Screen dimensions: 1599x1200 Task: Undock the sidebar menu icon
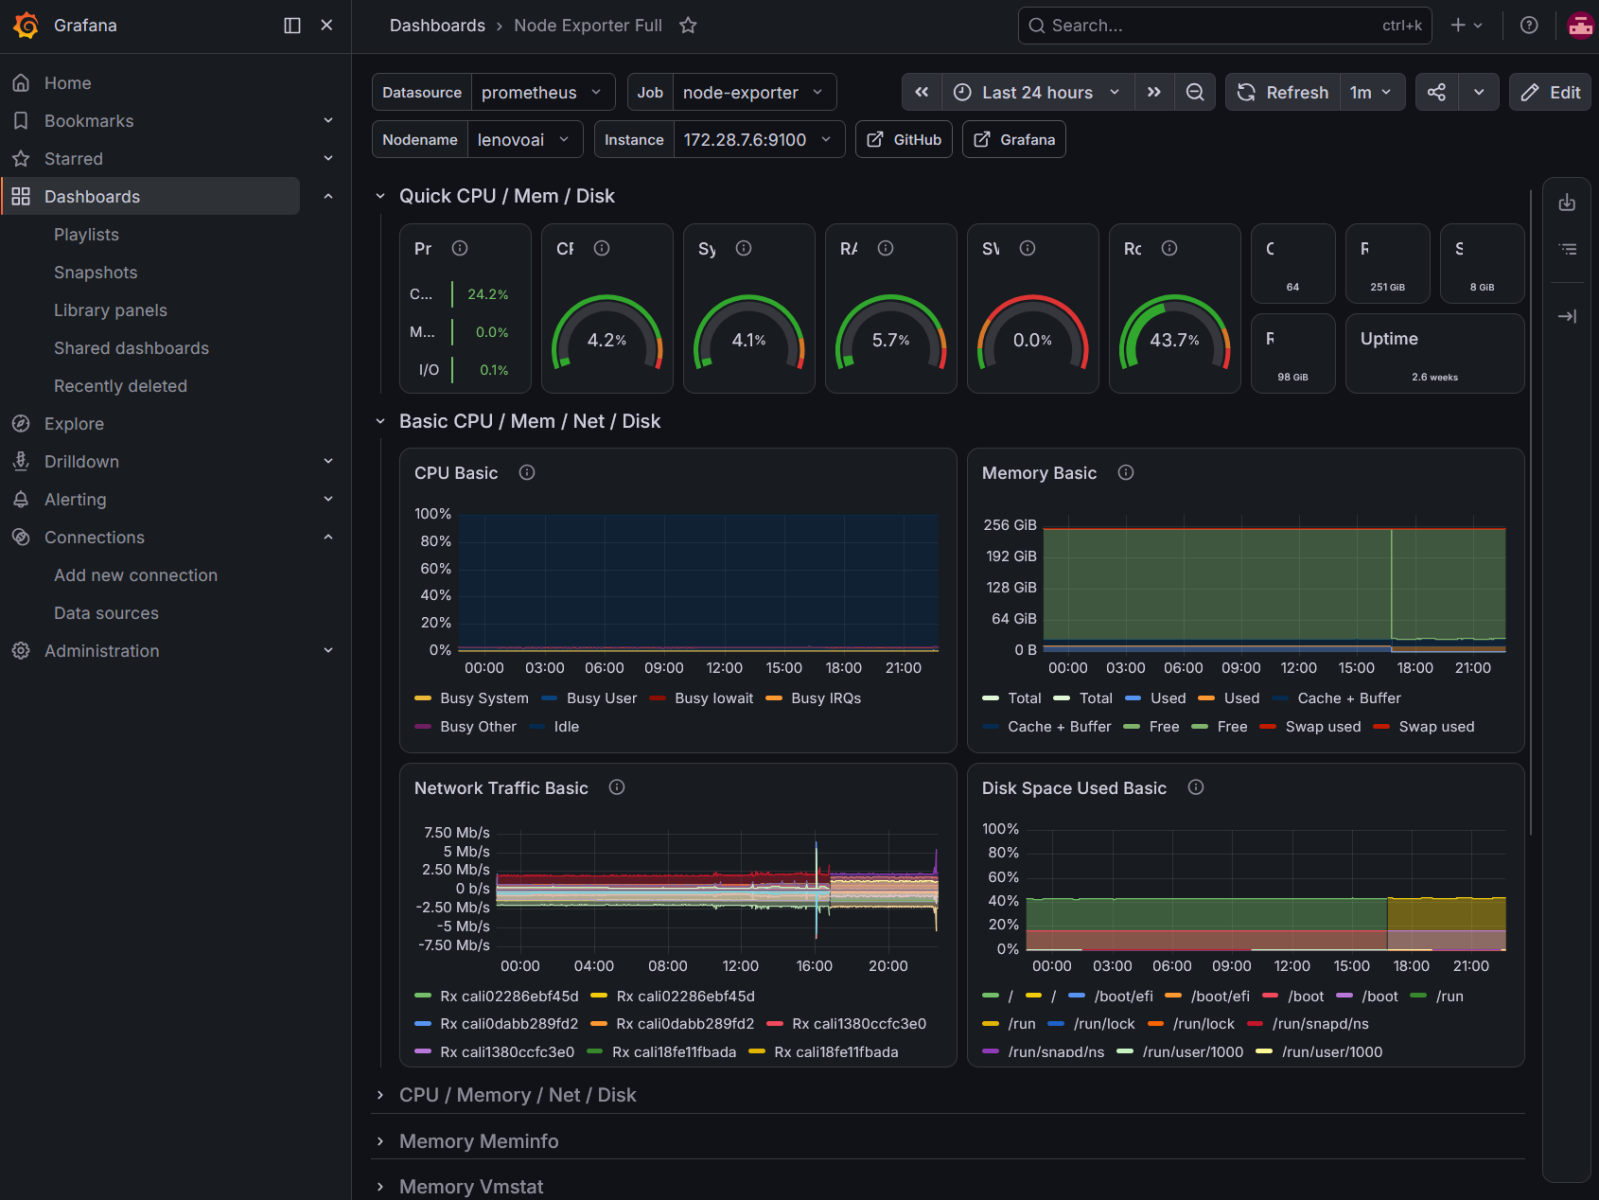pos(292,25)
